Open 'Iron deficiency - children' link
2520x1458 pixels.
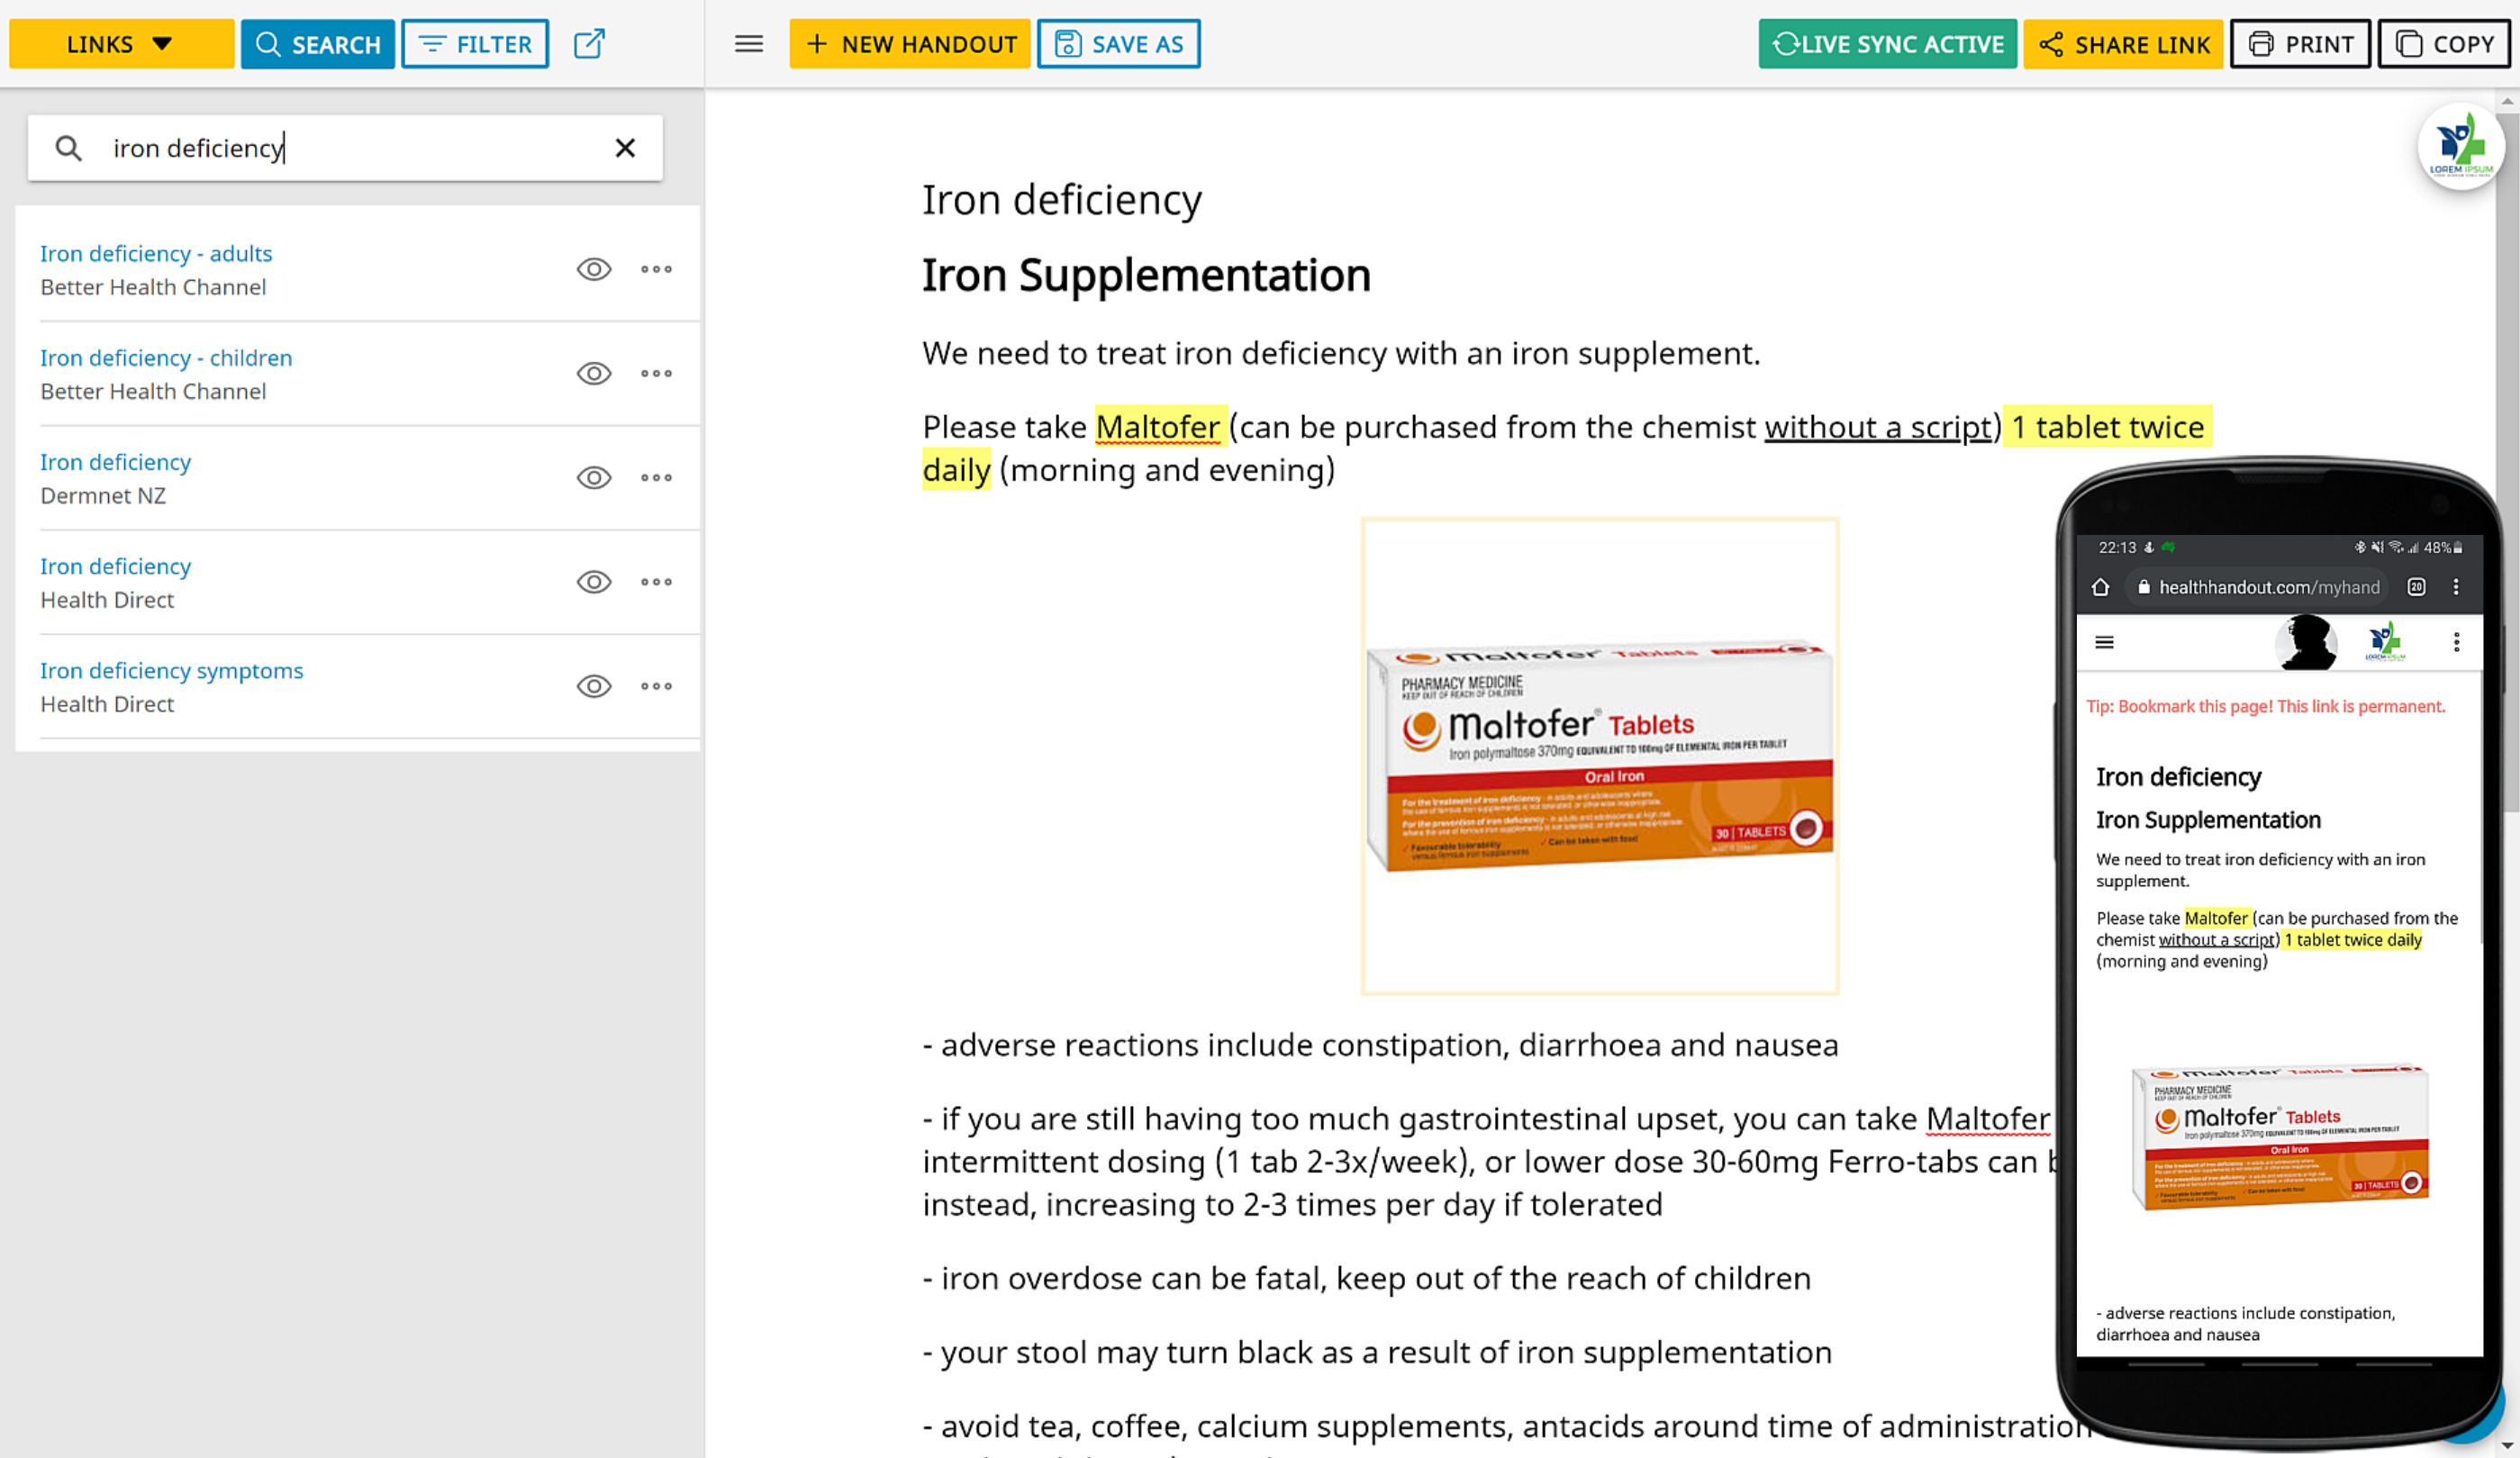166,357
